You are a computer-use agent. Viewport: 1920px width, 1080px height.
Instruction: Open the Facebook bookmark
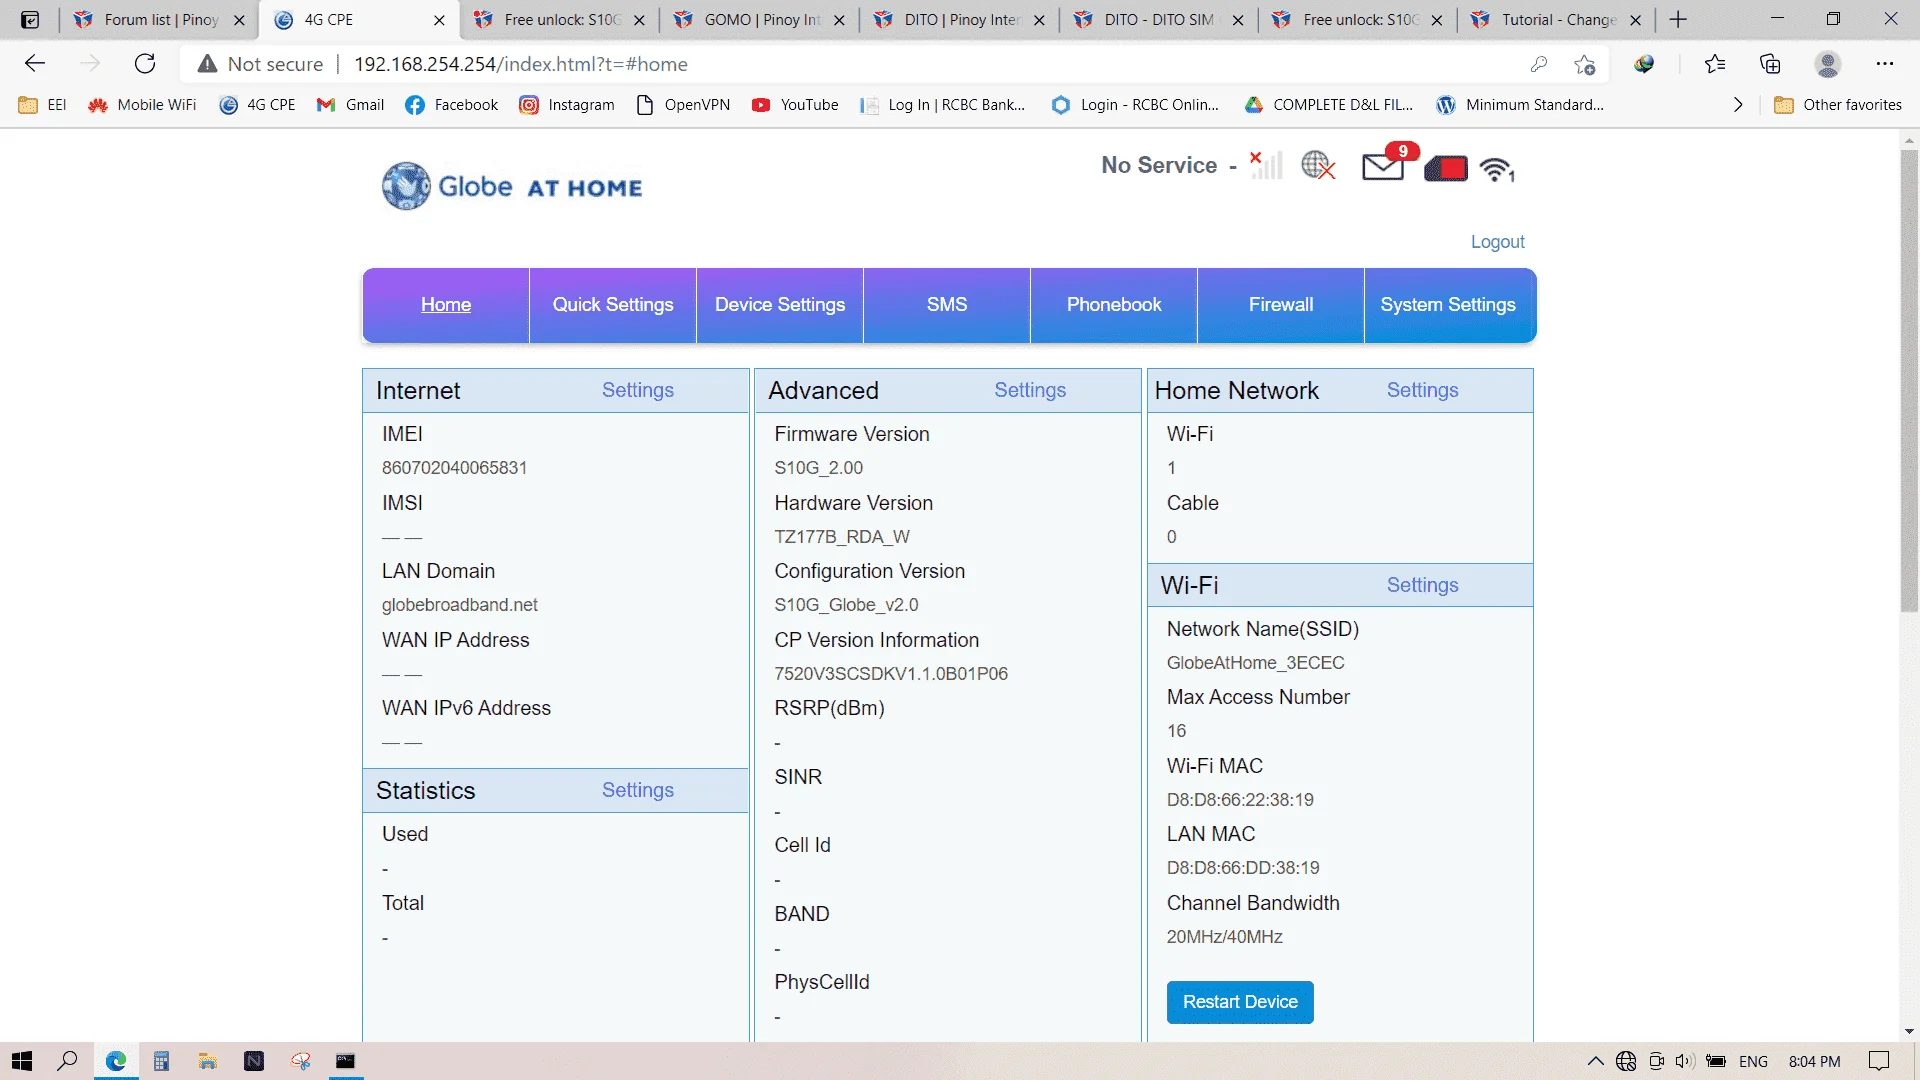pyautogui.click(x=452, y=104)
